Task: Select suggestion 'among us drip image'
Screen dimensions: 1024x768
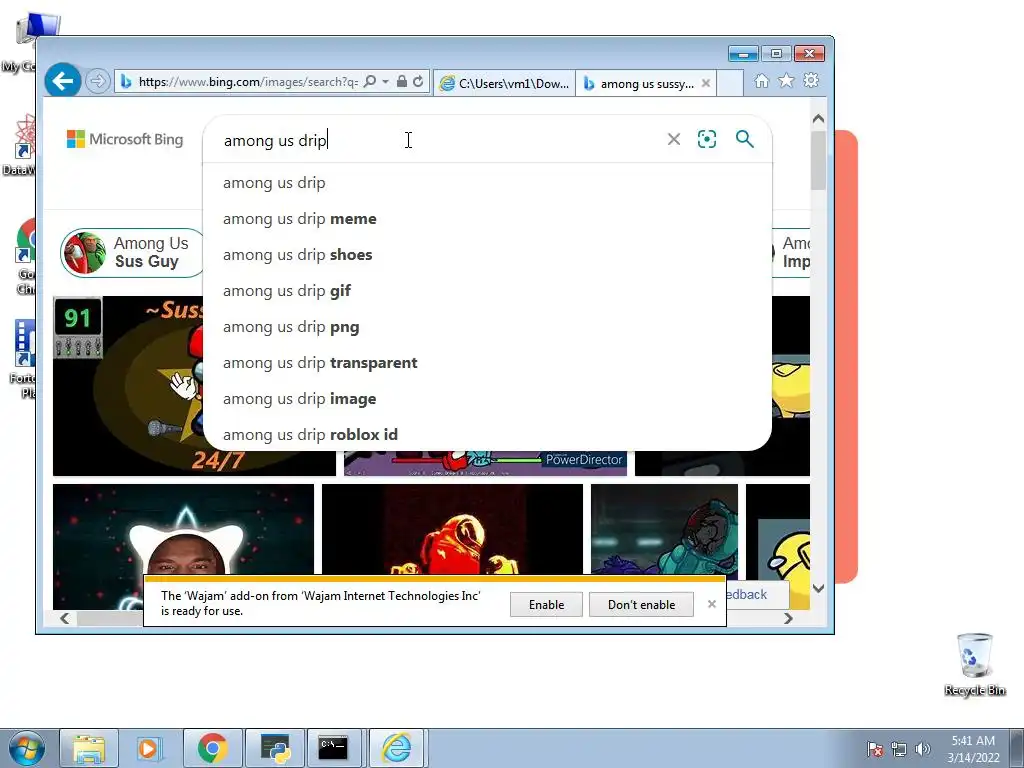Action: pyautogui.click(x=487, y=398)
